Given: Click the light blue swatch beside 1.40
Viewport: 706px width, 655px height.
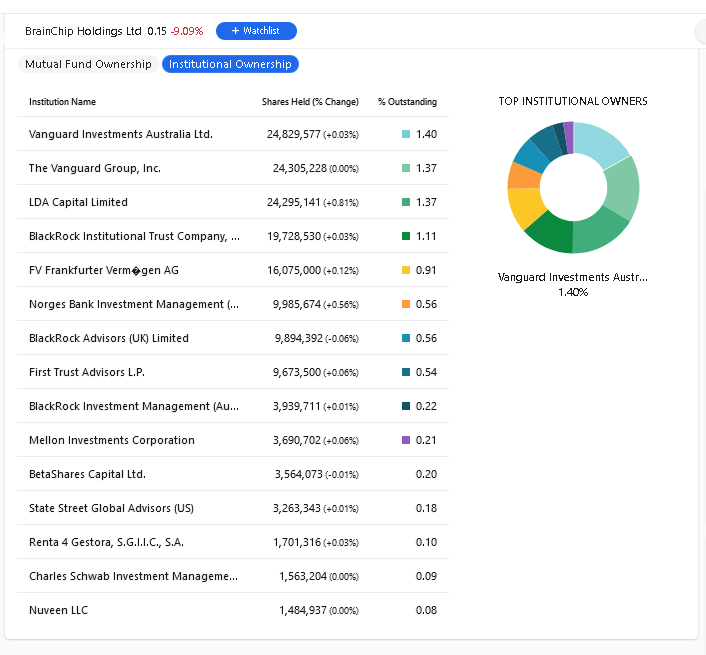Looking at the screenshot, I should (406, 134).
